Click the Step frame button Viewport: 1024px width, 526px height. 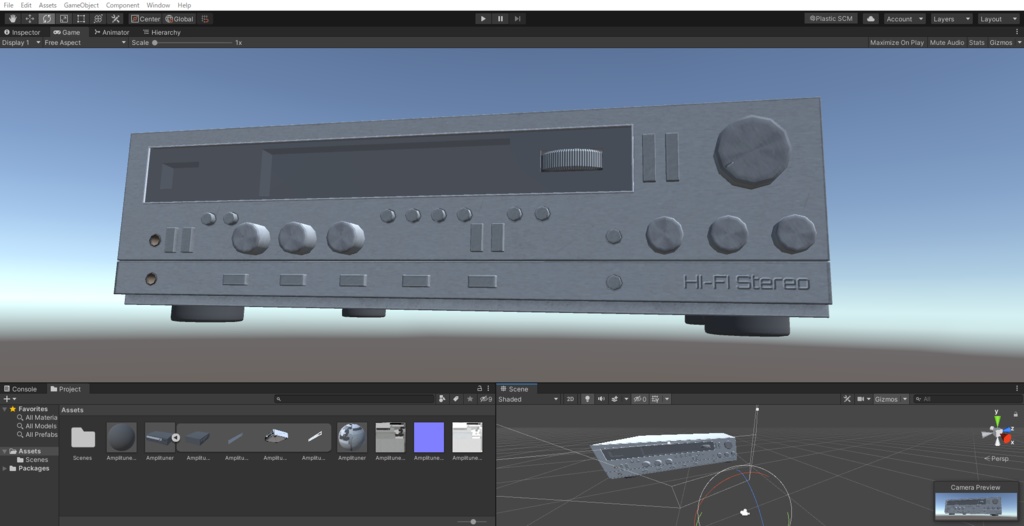coord(517,19)
